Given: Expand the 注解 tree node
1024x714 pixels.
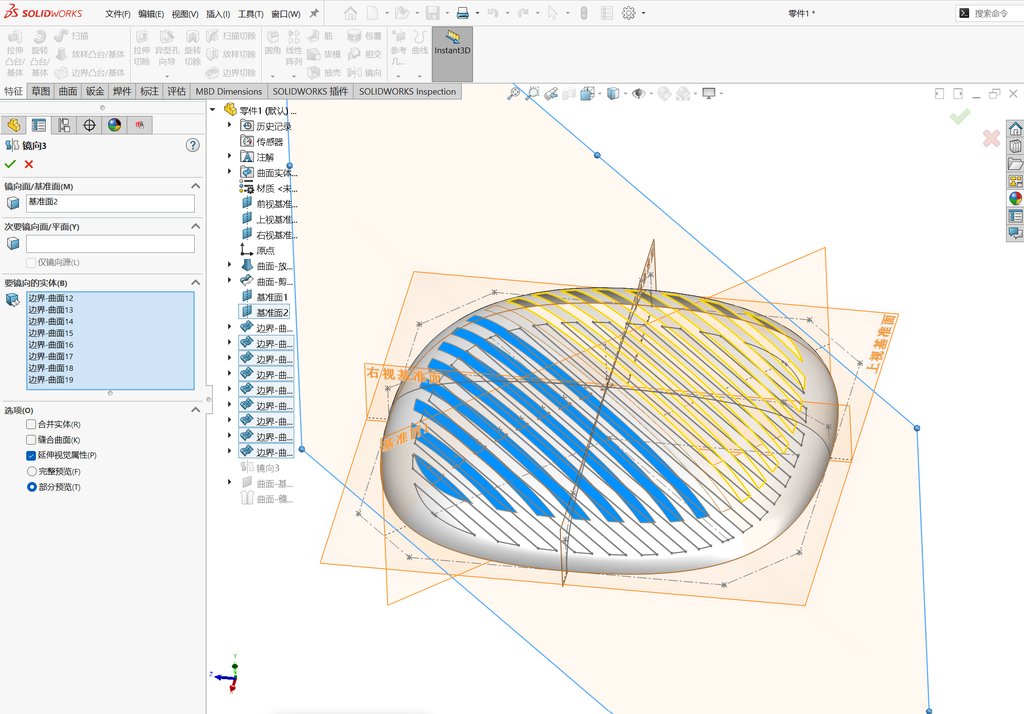Looking at the screenshot, I should point(229,155).
